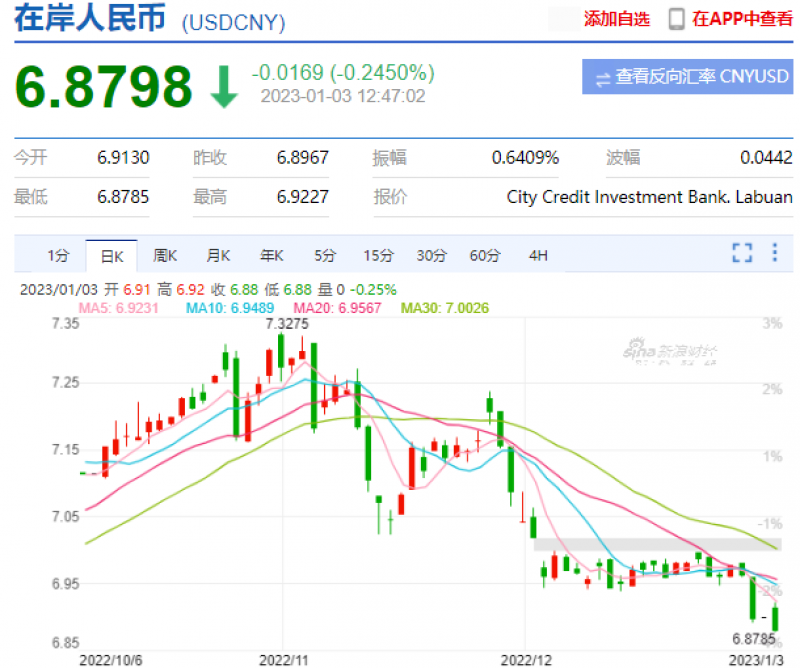Open the fullscreen chart icon
The image size is (800, 668).
pyautogui.click(x=742, y=252)
